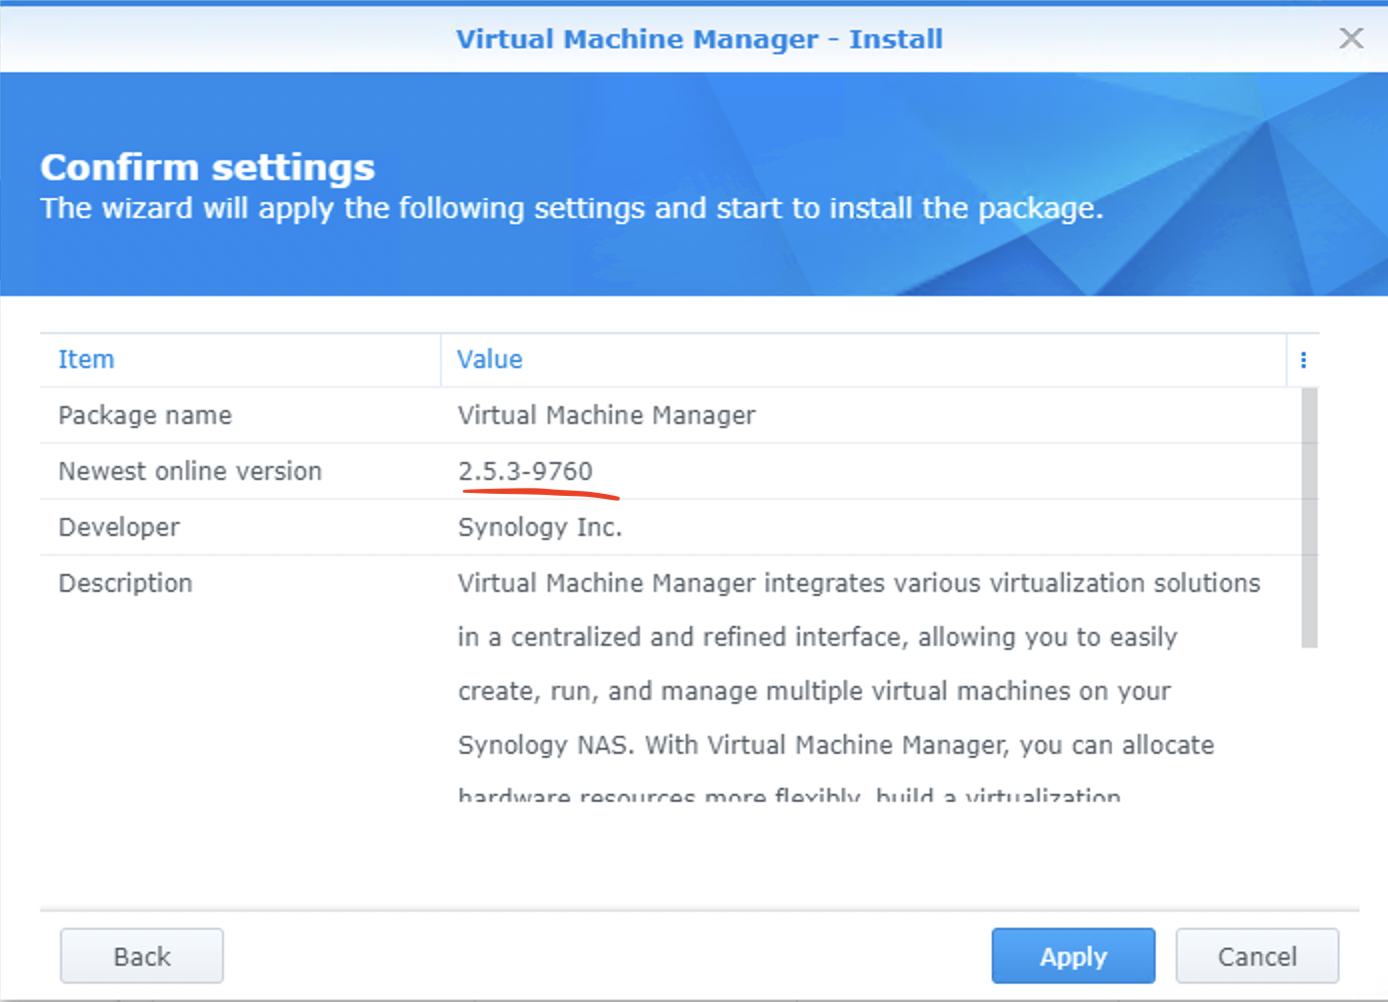The height and width of the screenshot is (1002, 1388).
Task: Select the 'Developer' cell
Action: pos(240,527)
